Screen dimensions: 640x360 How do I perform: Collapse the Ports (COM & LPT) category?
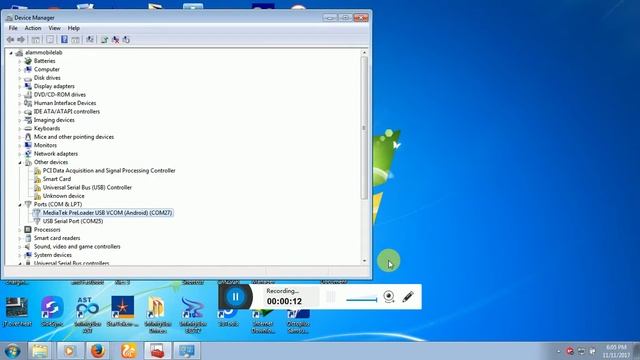point(19,204)
